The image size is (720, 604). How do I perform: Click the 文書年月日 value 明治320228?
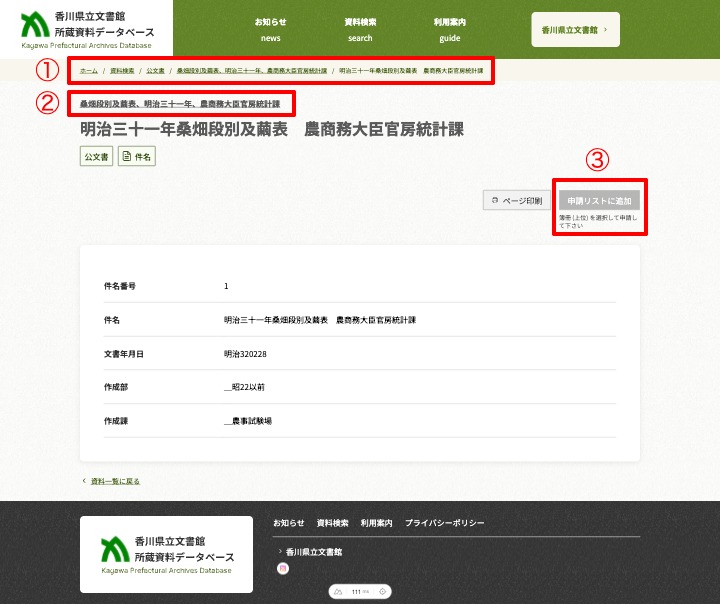pos(245,354)
